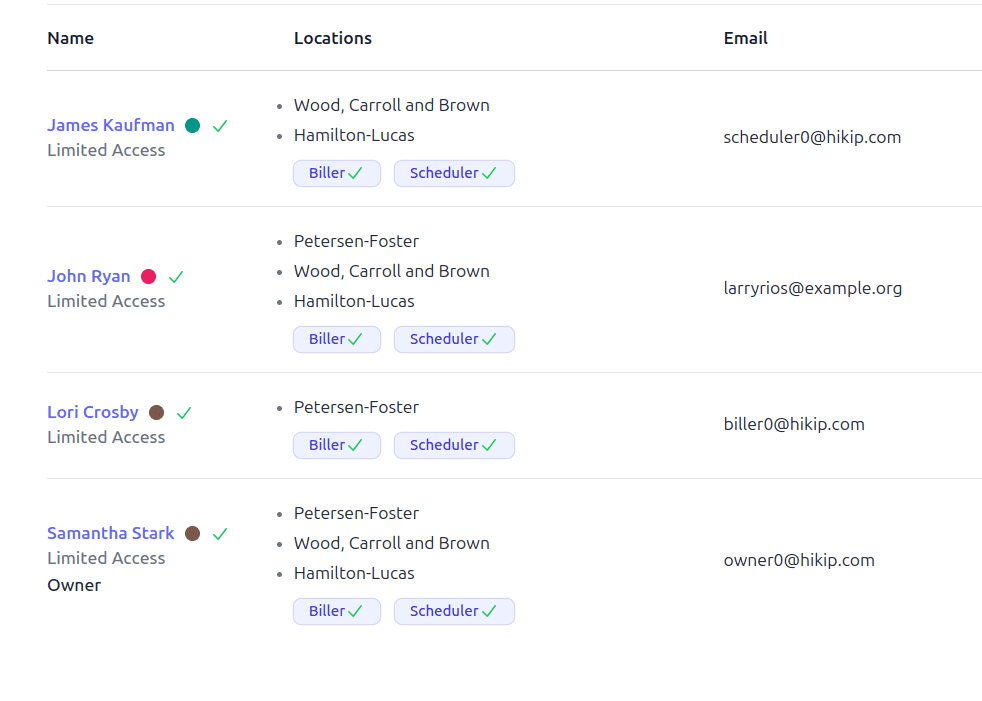Screen dimensions: 982x701
Task: Click Biller badge in Lori Crosby row
Action: pos(337,445)
